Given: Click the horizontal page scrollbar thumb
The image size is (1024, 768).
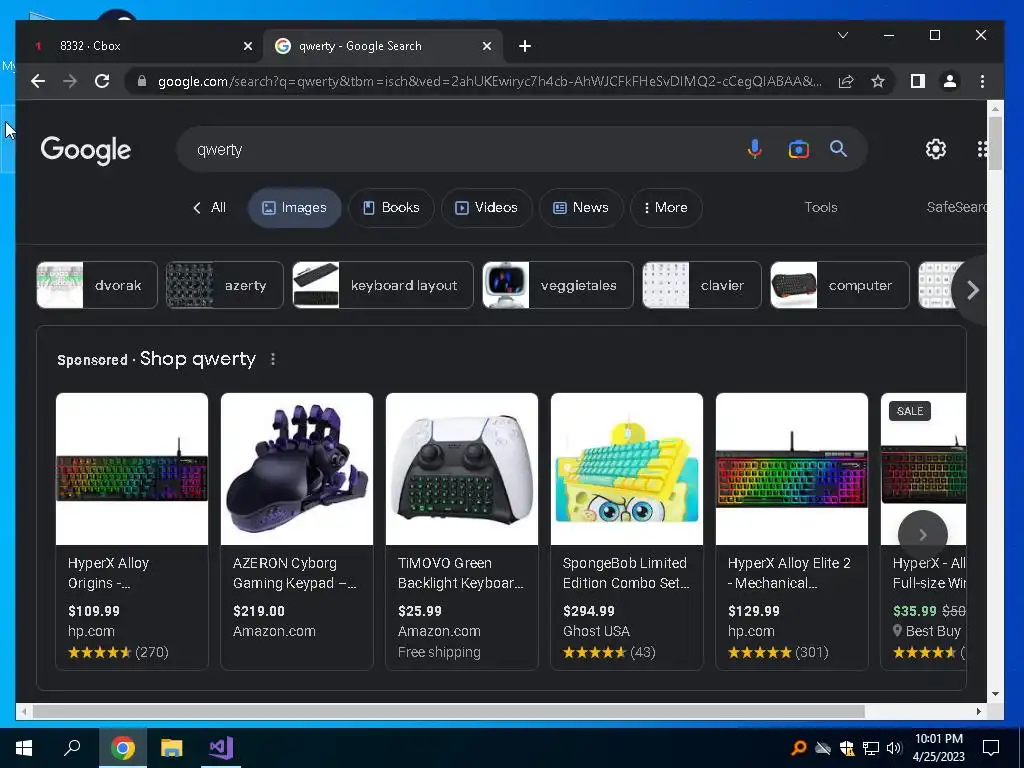Looking at the screenshot, I should pyautogui.click(x=449, y=711).
